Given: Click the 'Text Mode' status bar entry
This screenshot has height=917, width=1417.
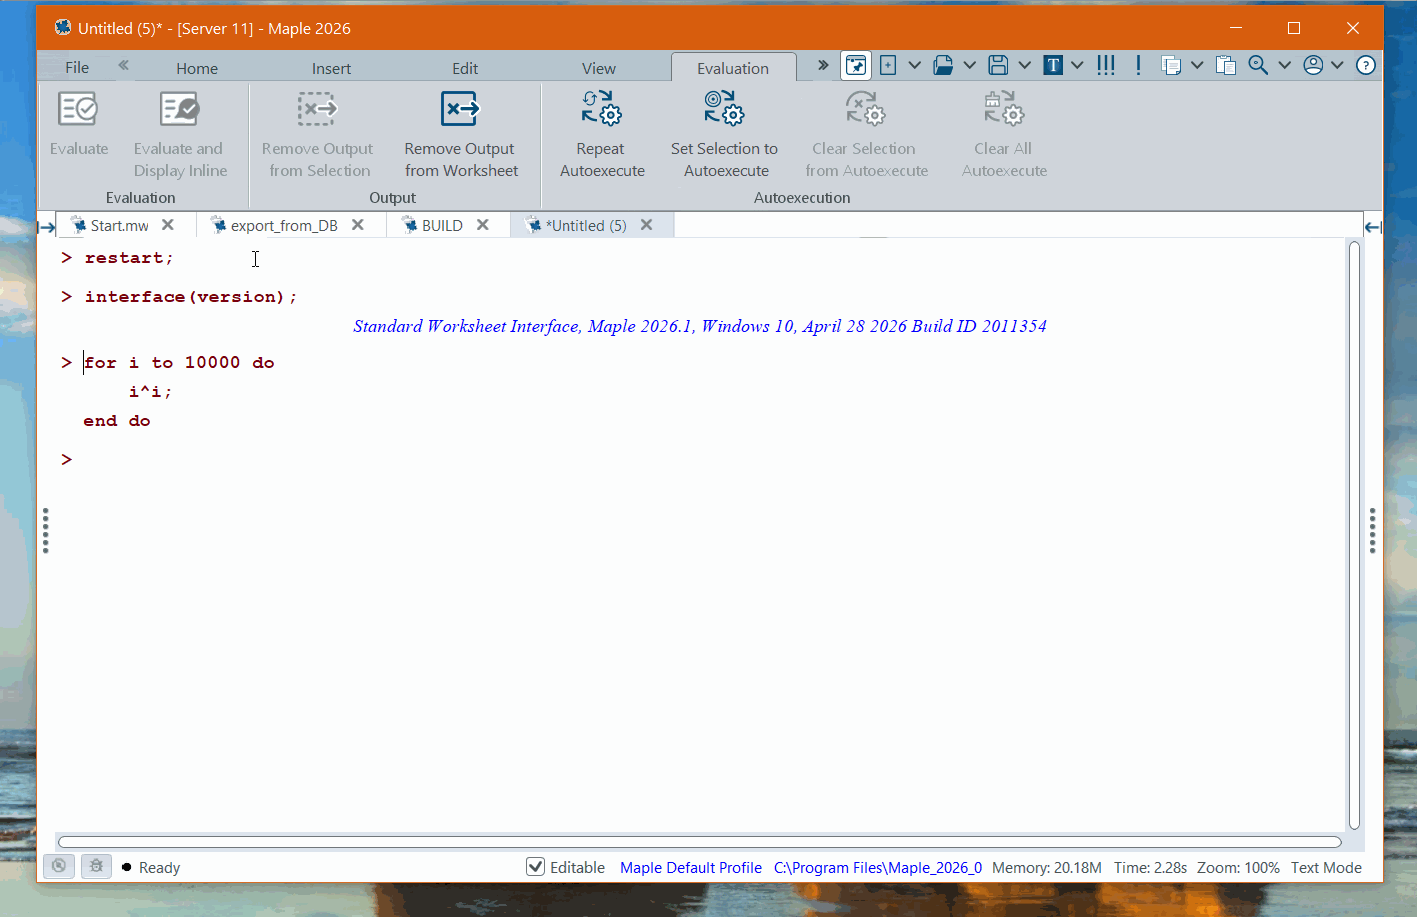Looking at the screenshot, I should (x=1326, y=868).
